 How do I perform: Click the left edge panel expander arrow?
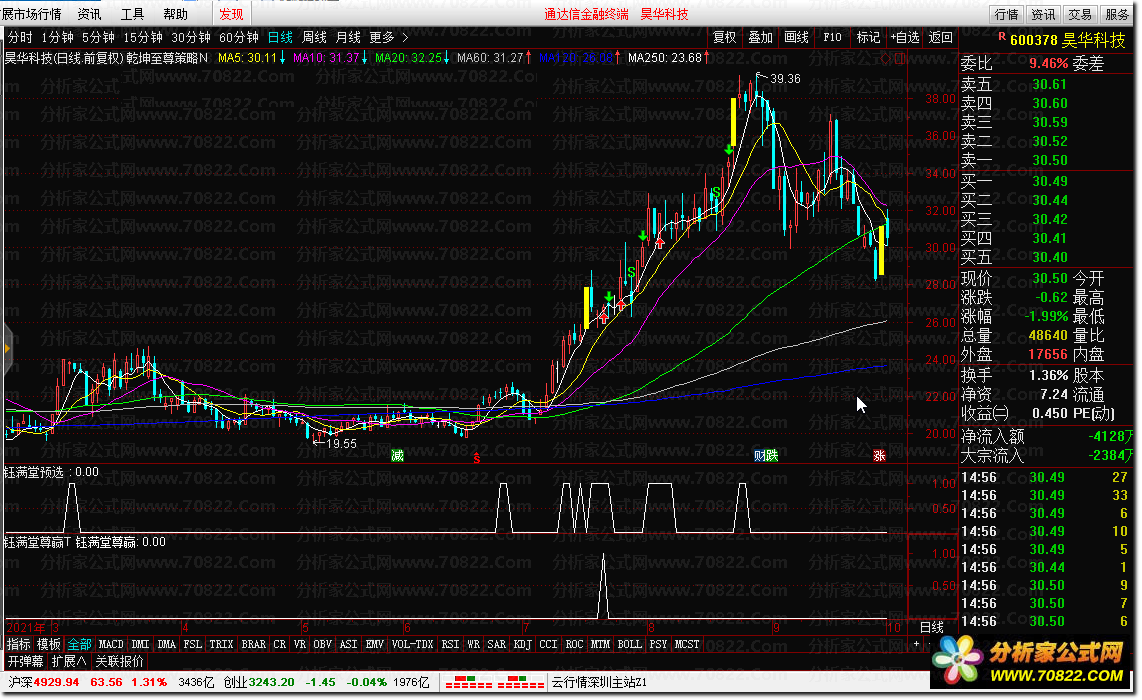pyautogui.click(x=8, y=349)
